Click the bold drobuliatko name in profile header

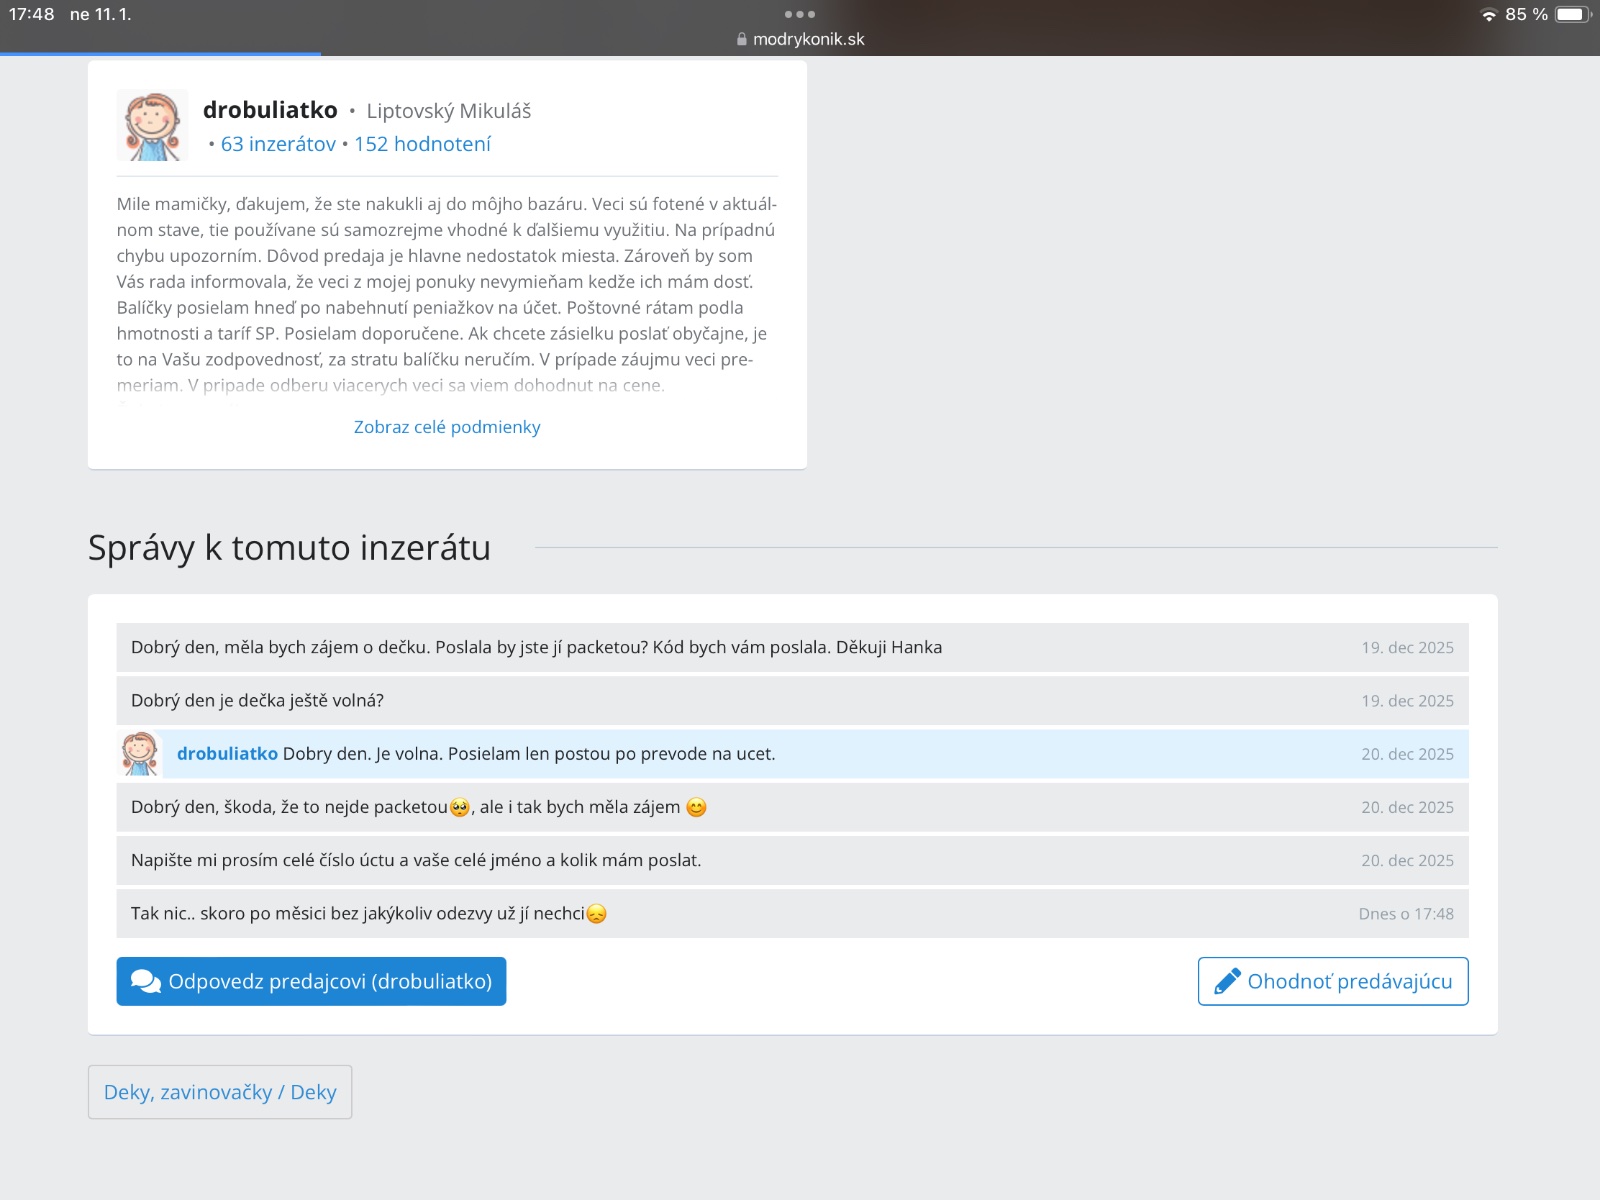270,110
